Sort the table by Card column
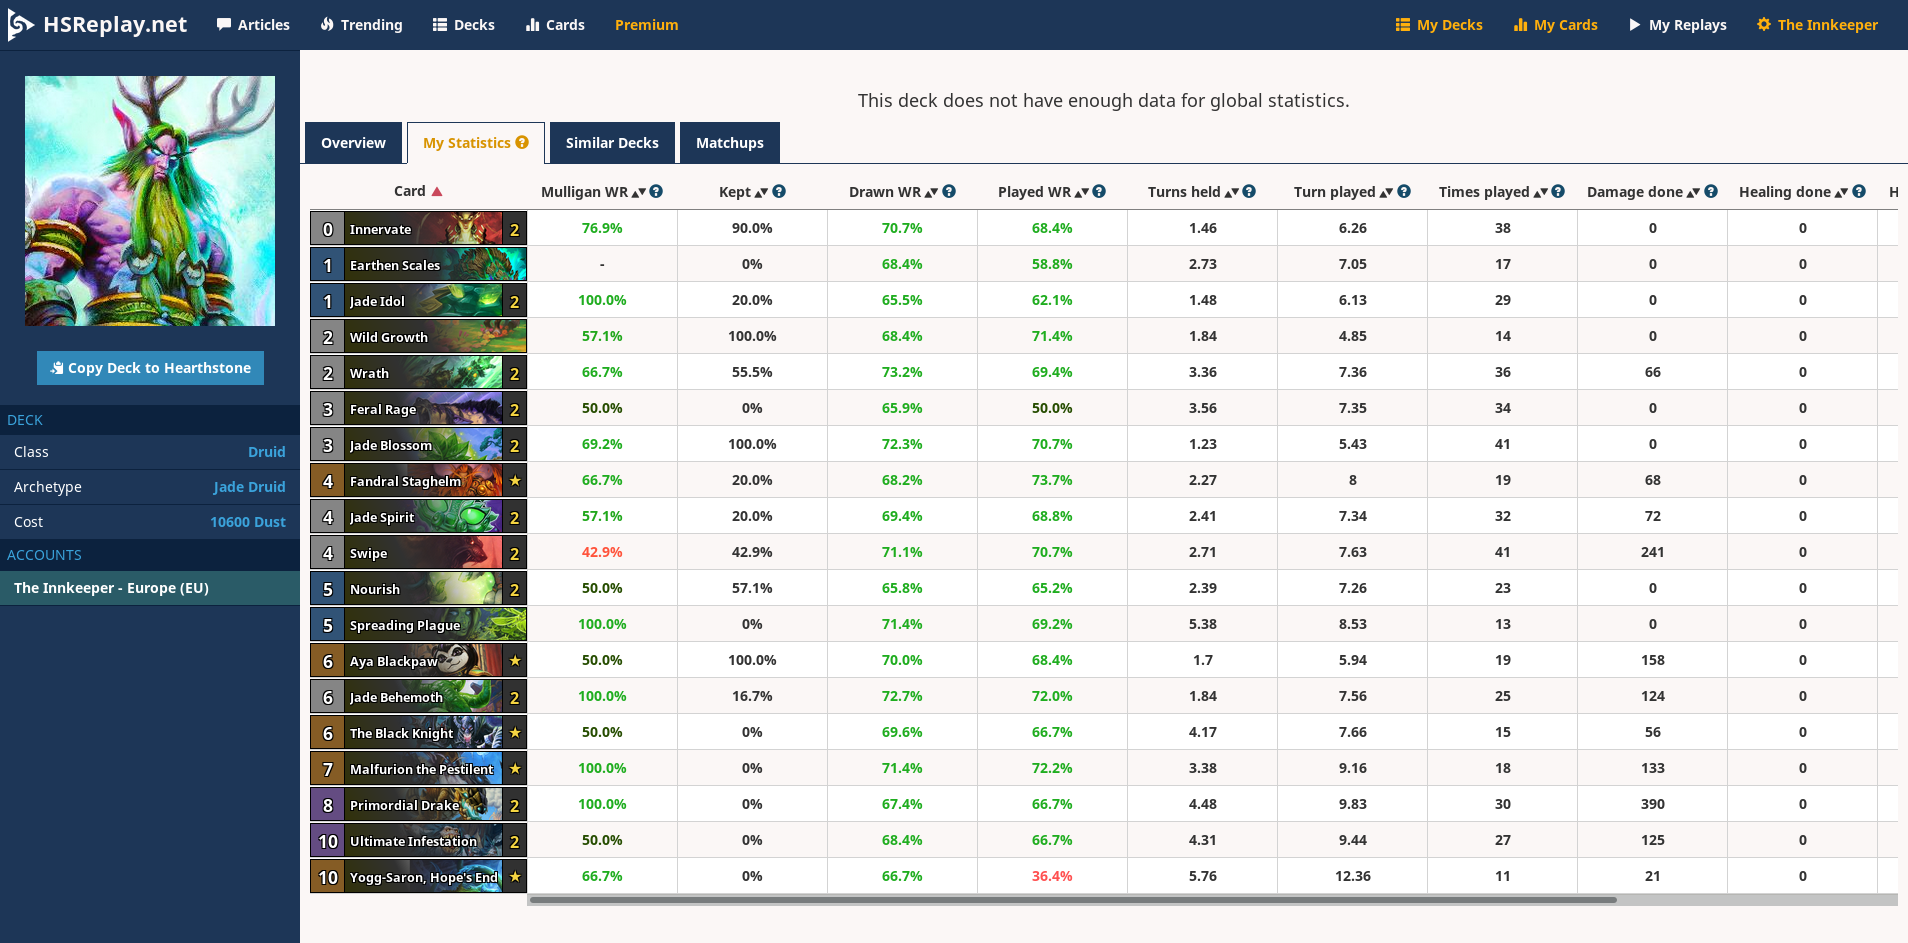The height and width of the screenshot is (943, 1908). pyautogui.click(x=418, y=191)
